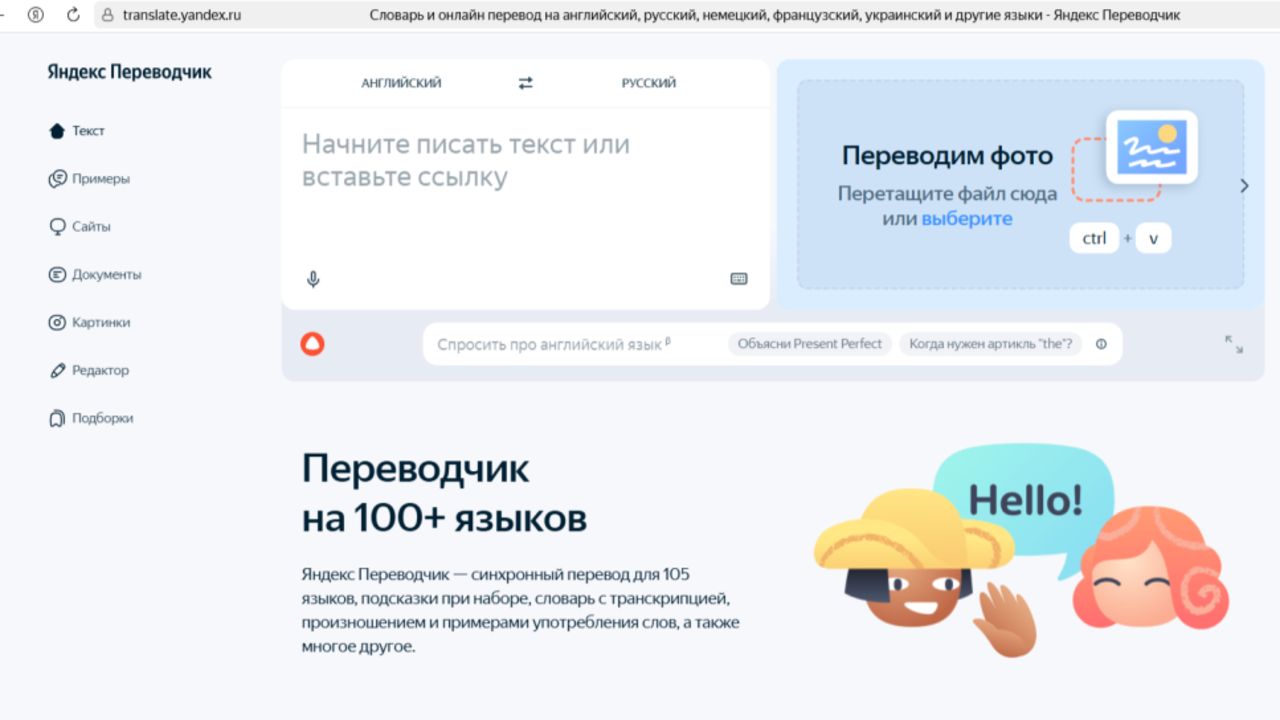Open the АНГЛИЙСКИЙ source language selector

(x=401, y=83)
